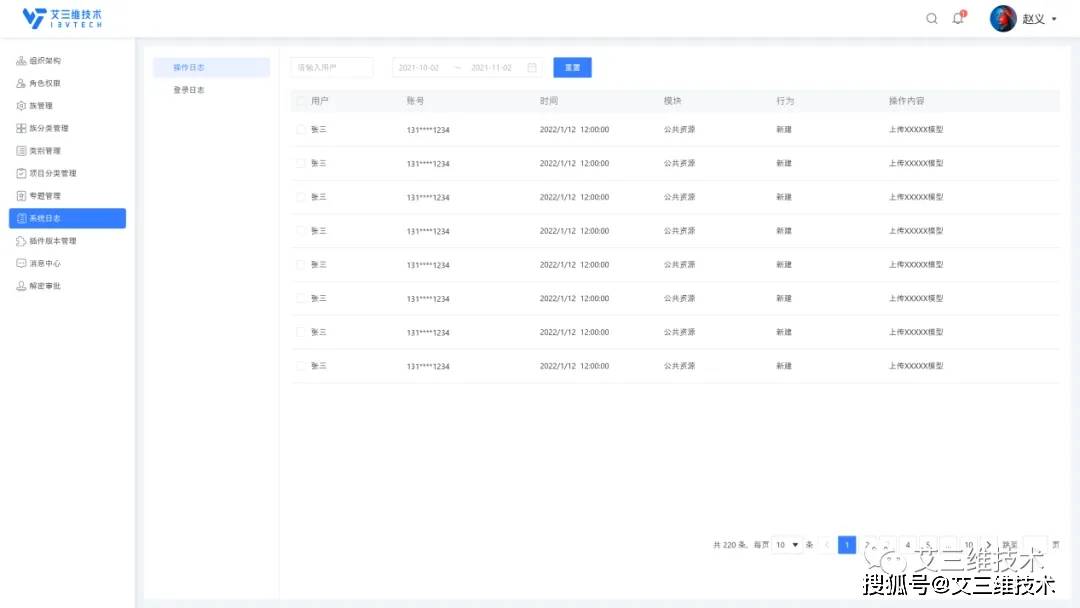The height and width of the screenshot is (608, 1080).
Task: Focus the 请输入用户 search field
Action: 332,67
